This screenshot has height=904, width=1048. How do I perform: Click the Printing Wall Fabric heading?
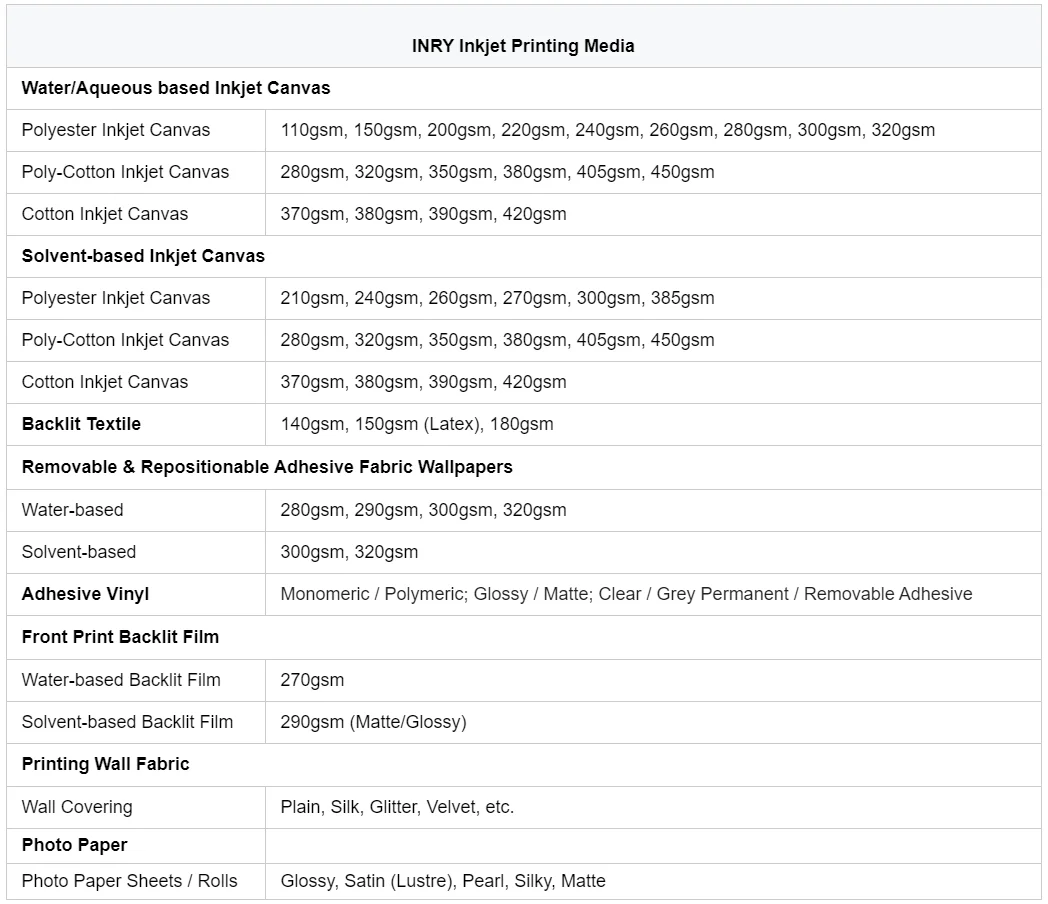pos(105,764)
